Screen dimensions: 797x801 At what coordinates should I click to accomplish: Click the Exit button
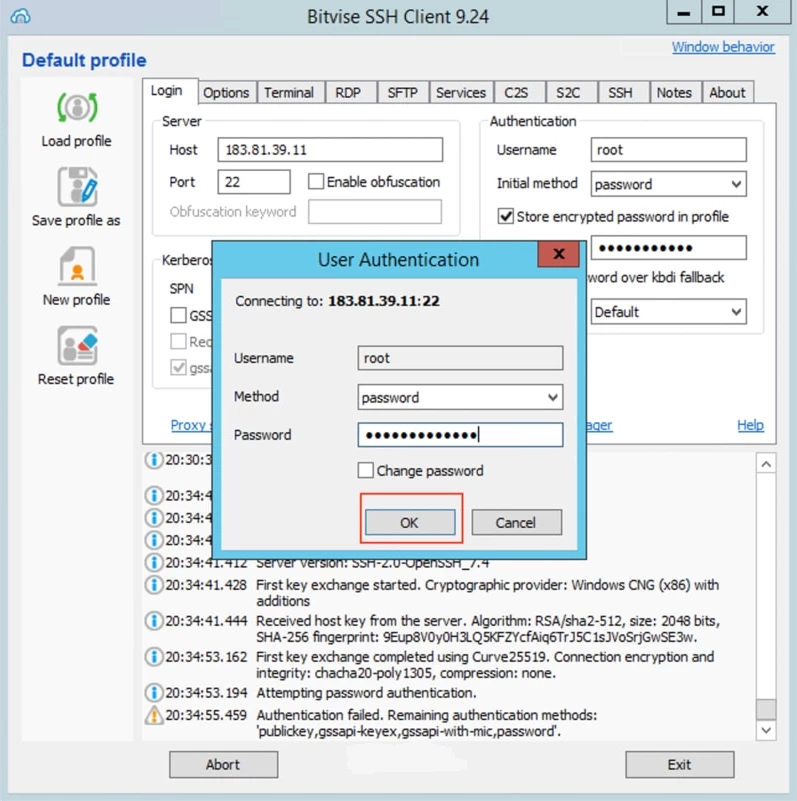coord(679,764)
